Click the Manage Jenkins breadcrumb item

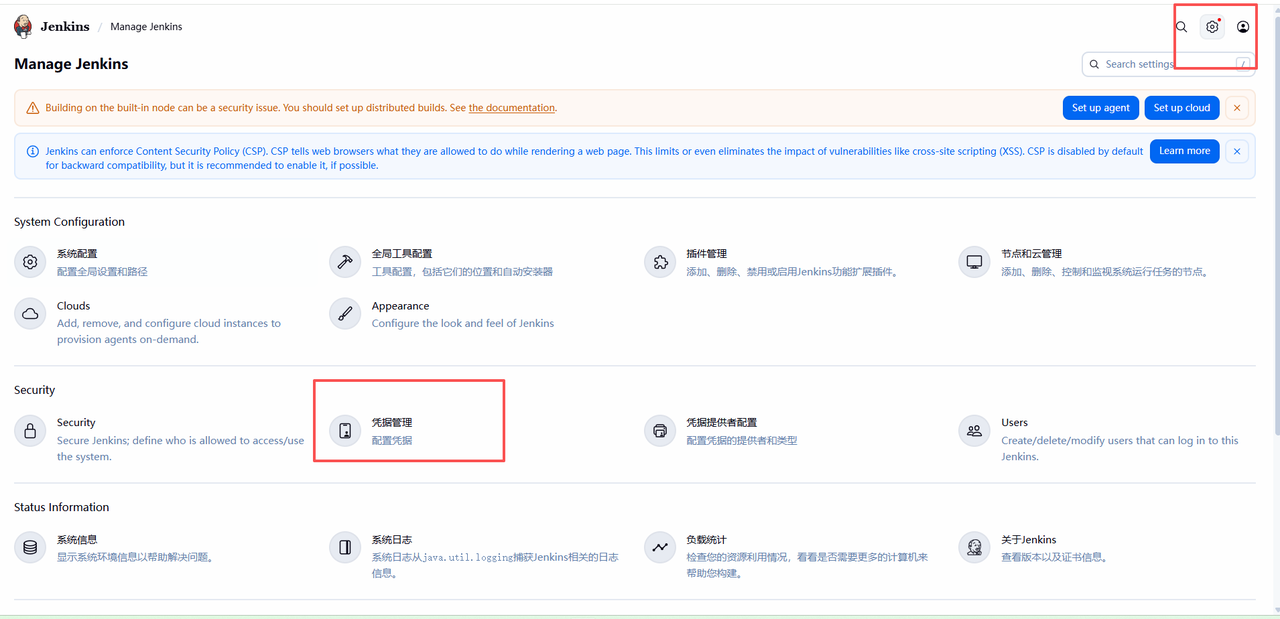pos(146,27)
